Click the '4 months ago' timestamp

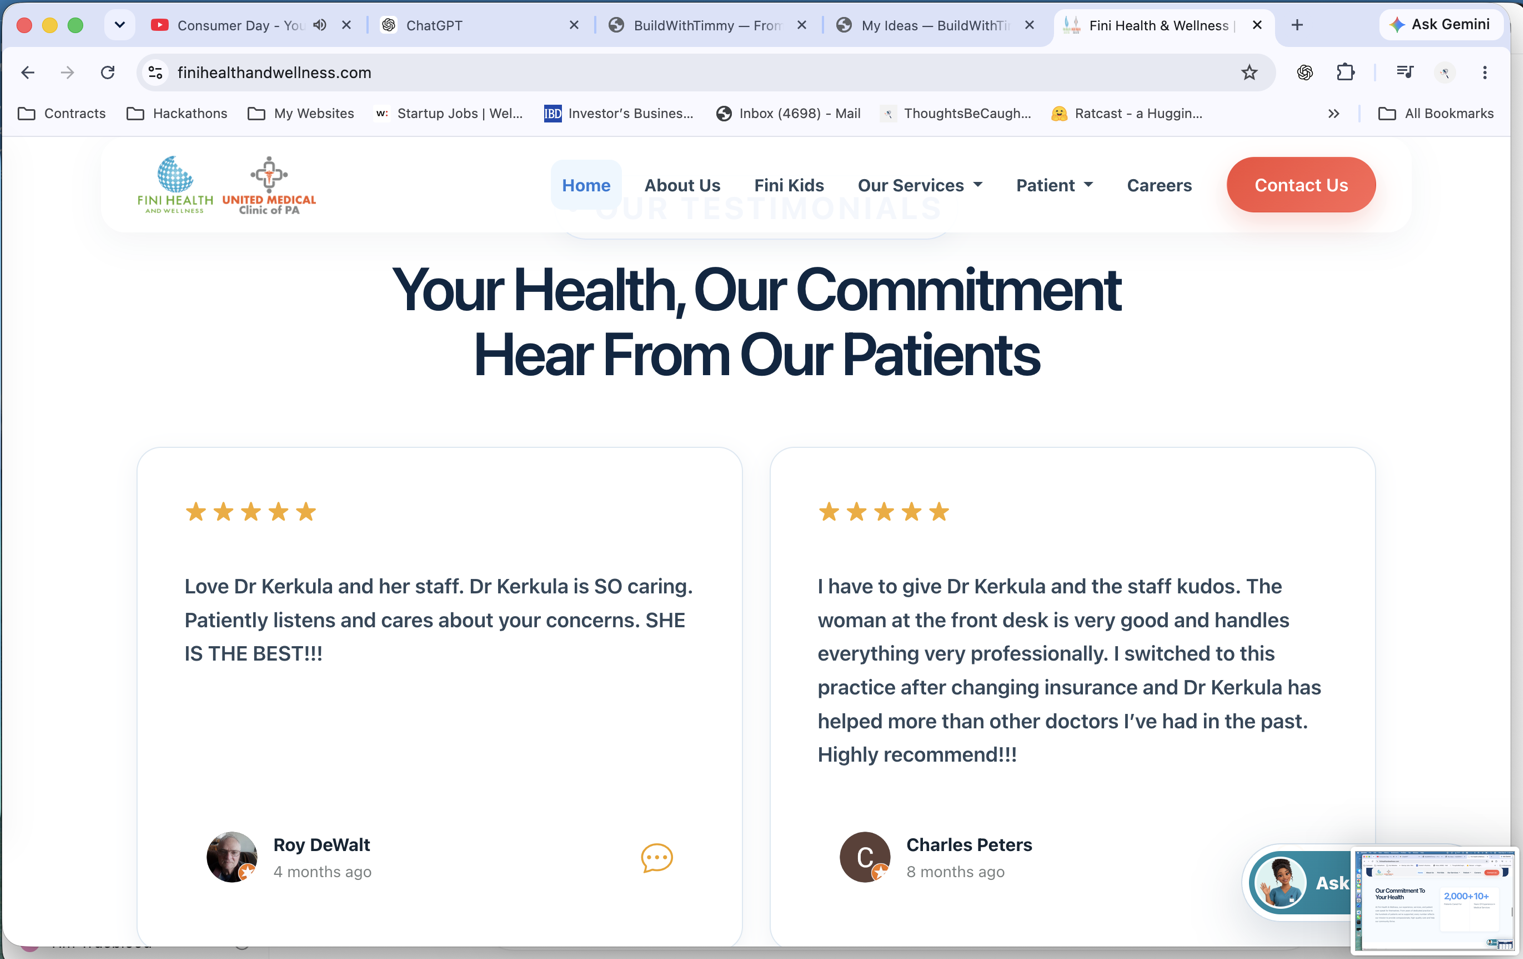322,872
